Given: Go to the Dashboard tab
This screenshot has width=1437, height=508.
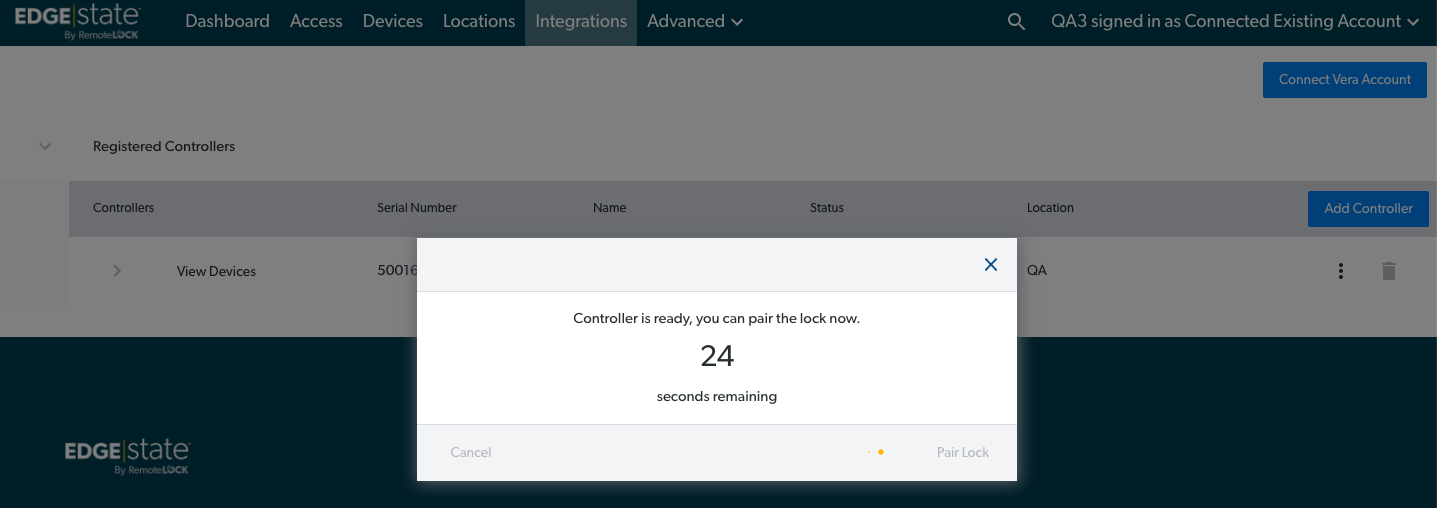Looking at the screenshot, I should coord(227,22).
